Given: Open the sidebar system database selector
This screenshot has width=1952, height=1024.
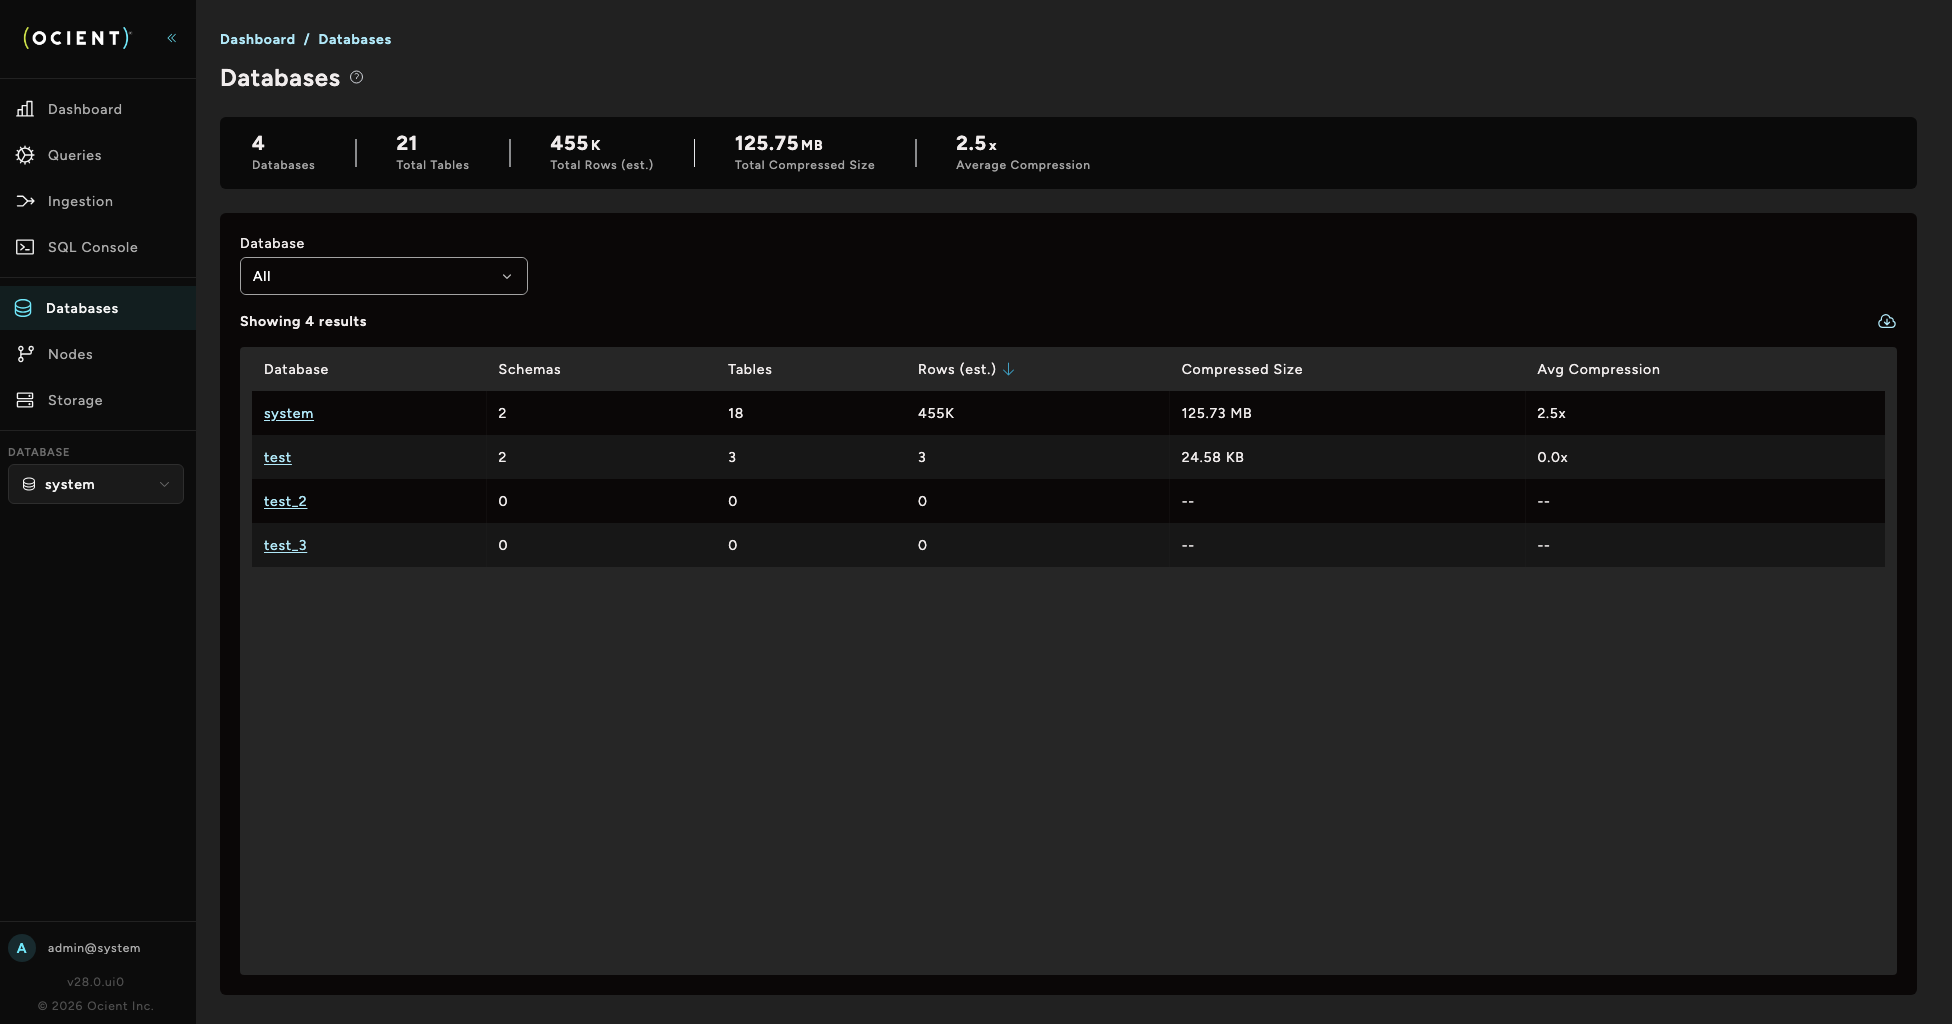Looking at the screenshot, I should coord(96,484).
